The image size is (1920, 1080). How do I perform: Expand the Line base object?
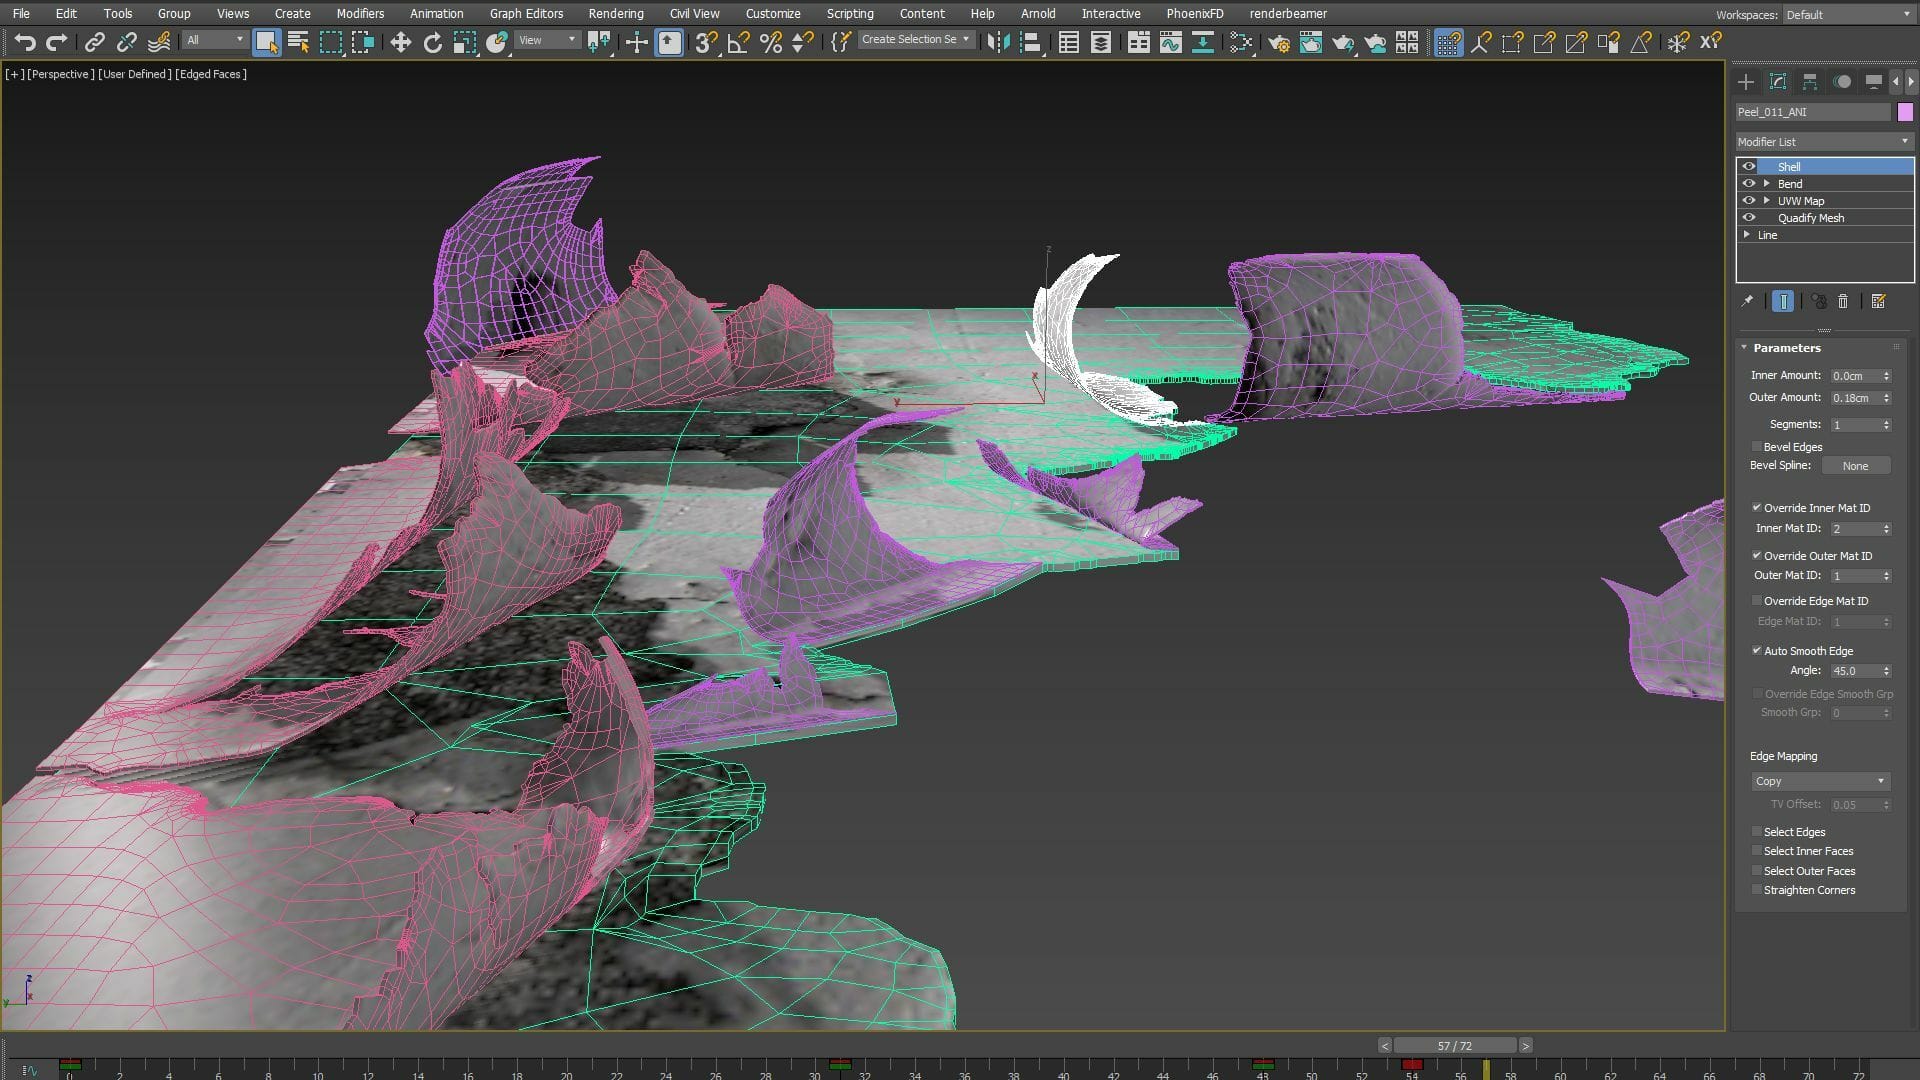pos(1747,235)
